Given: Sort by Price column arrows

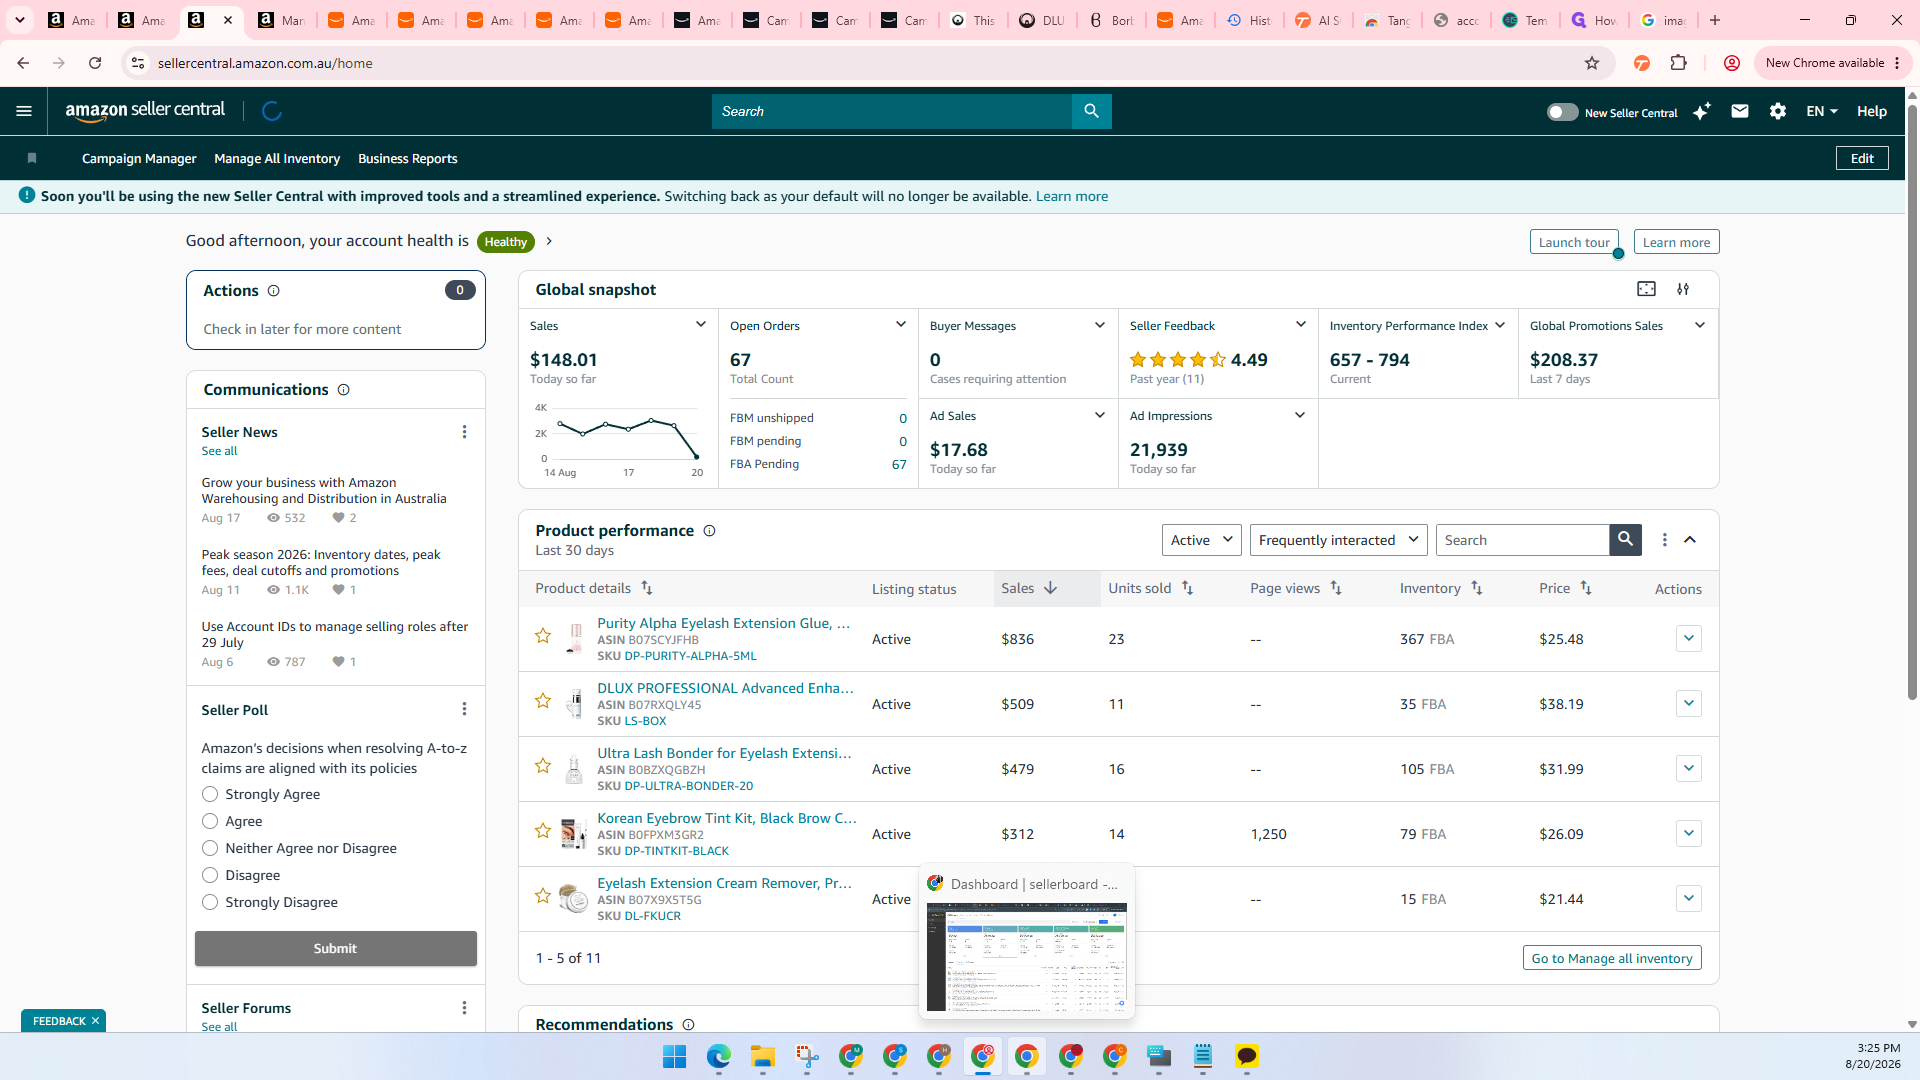Looking at the screenshot, I should pyautogui.click(x=1586, y=588).
